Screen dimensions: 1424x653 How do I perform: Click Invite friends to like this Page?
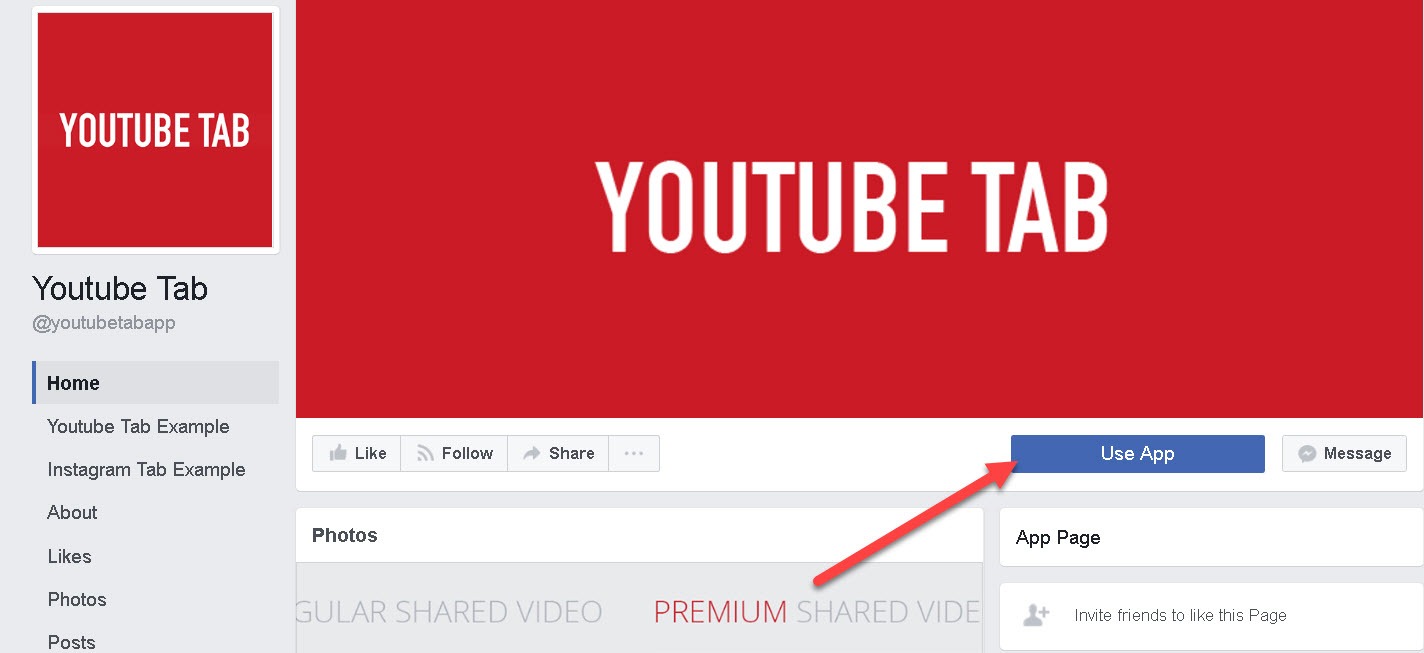pyautogui.click(x=1180, y=615)
